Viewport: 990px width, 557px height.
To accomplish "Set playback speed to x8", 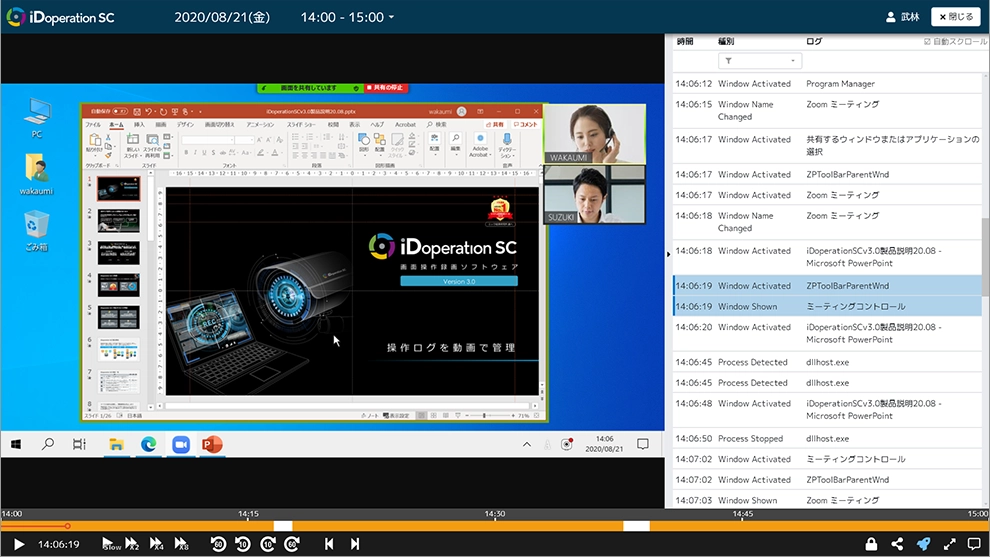I will click(181, 544).
